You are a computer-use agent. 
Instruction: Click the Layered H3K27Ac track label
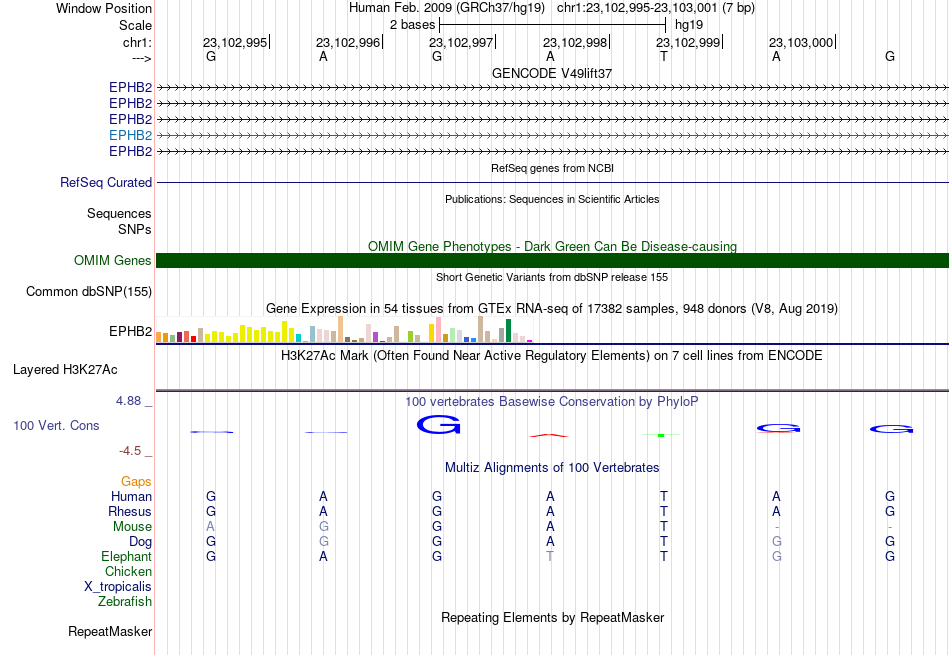(x=65, y=370)
